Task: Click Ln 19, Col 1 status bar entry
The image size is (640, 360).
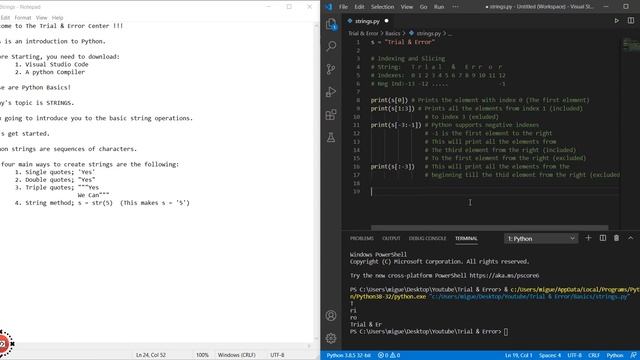Action: point(518,355)
